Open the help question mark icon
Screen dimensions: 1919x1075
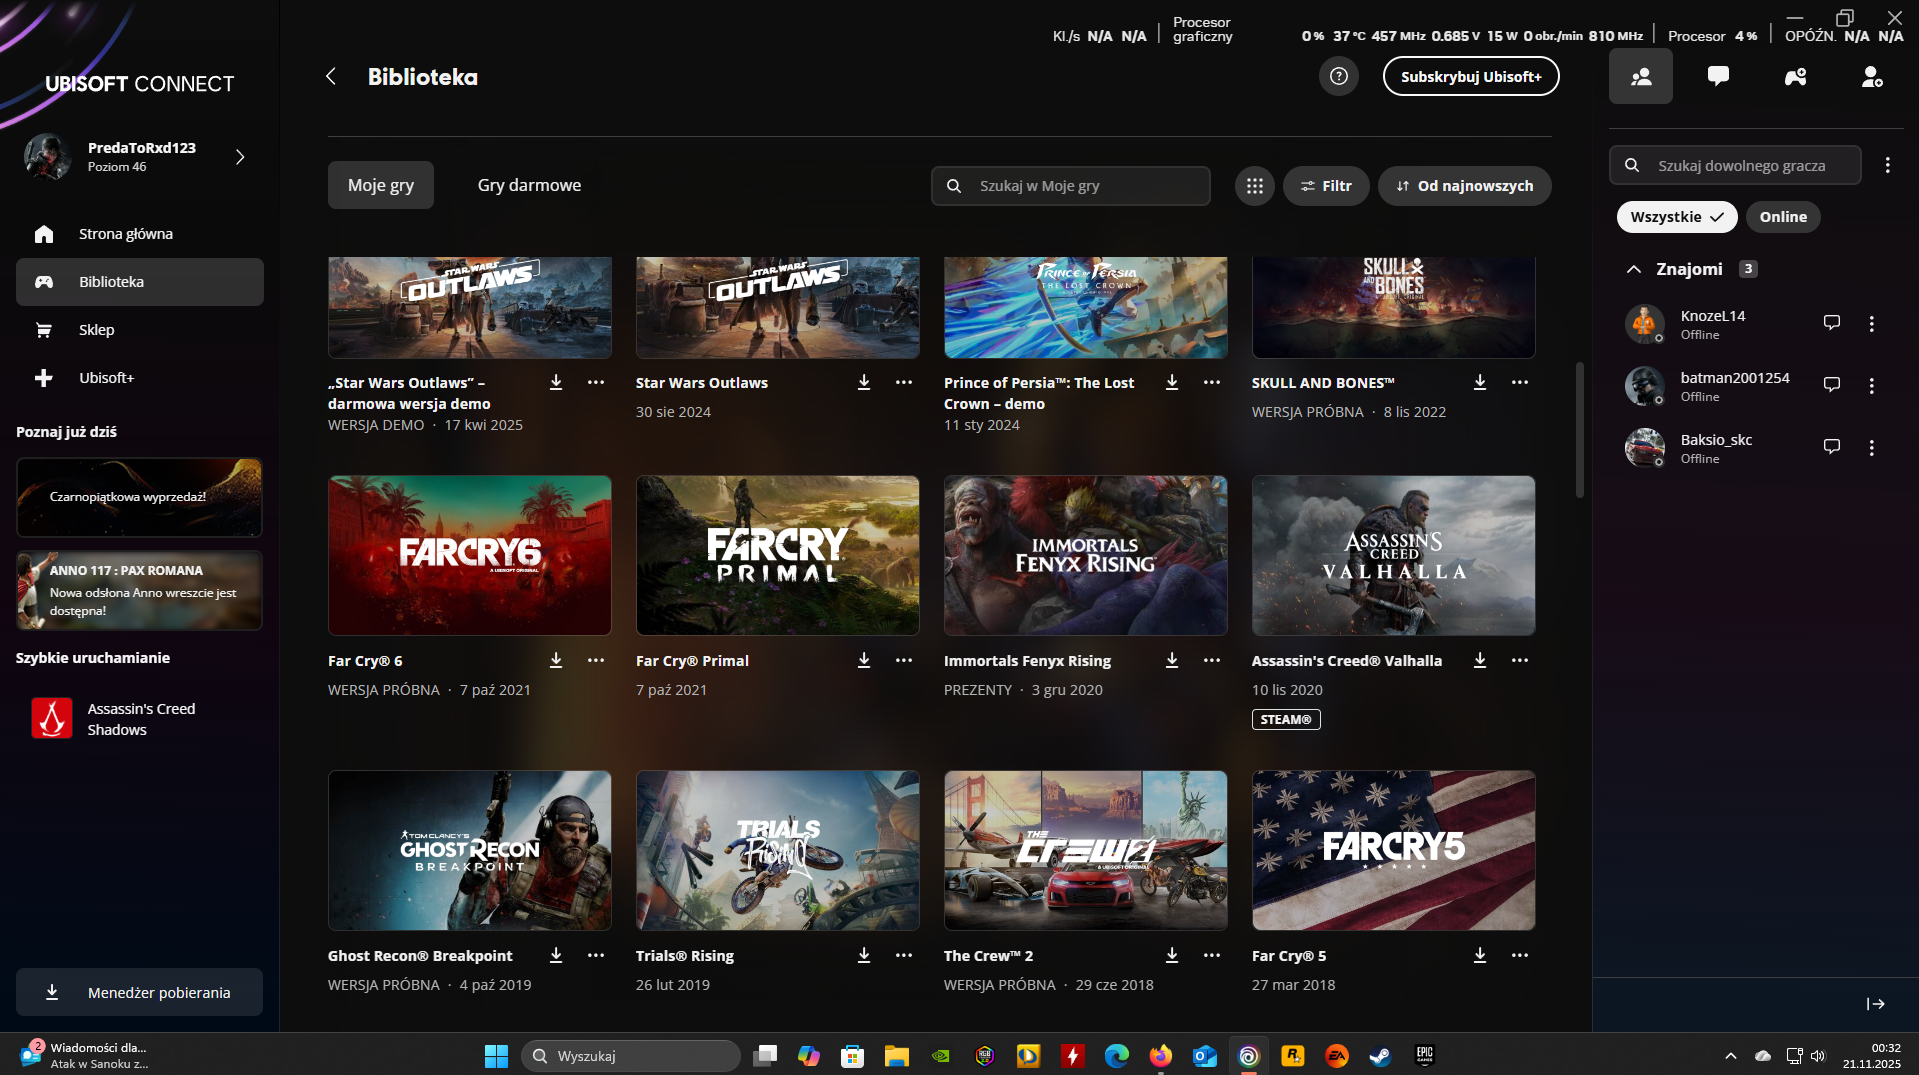click(1338, 77)
